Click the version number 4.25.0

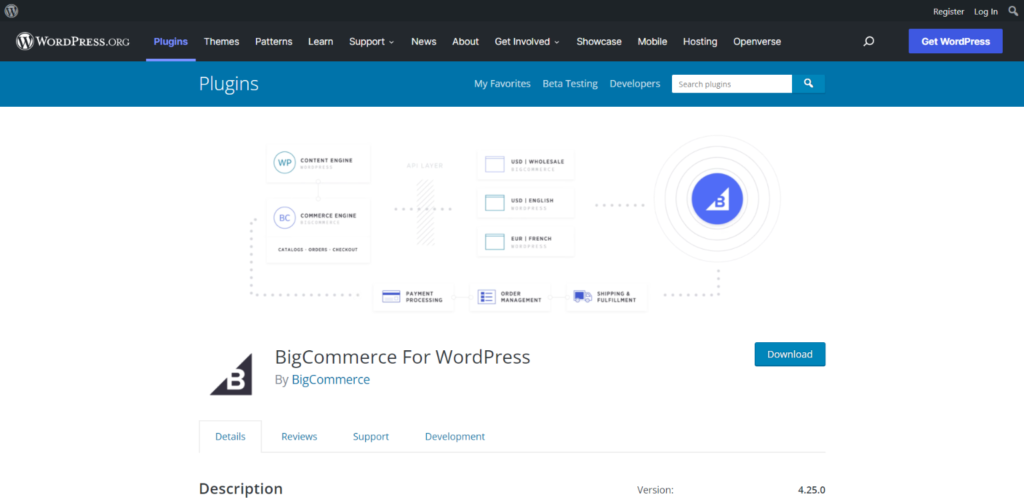point(811,489)
